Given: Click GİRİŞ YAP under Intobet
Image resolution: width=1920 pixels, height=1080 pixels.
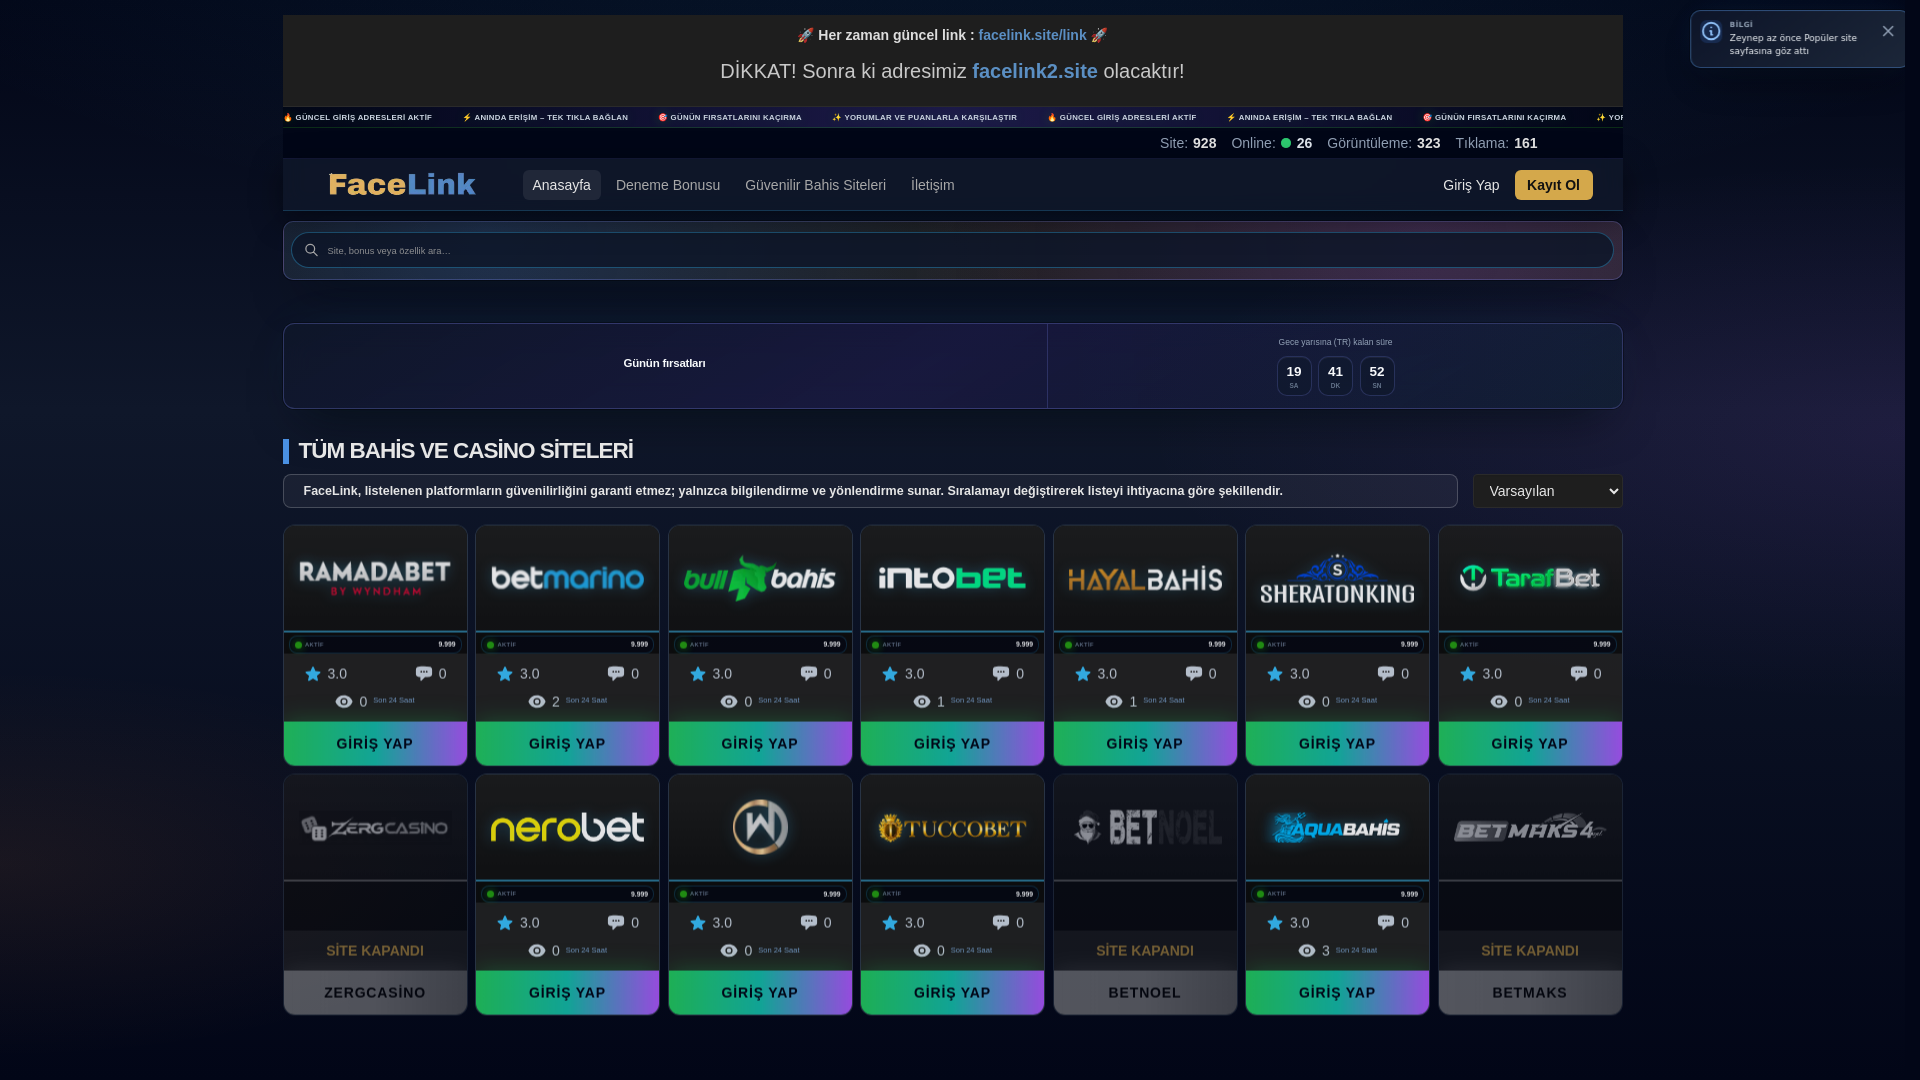Looking at the screenshot, I should click(x=952, y=744).
